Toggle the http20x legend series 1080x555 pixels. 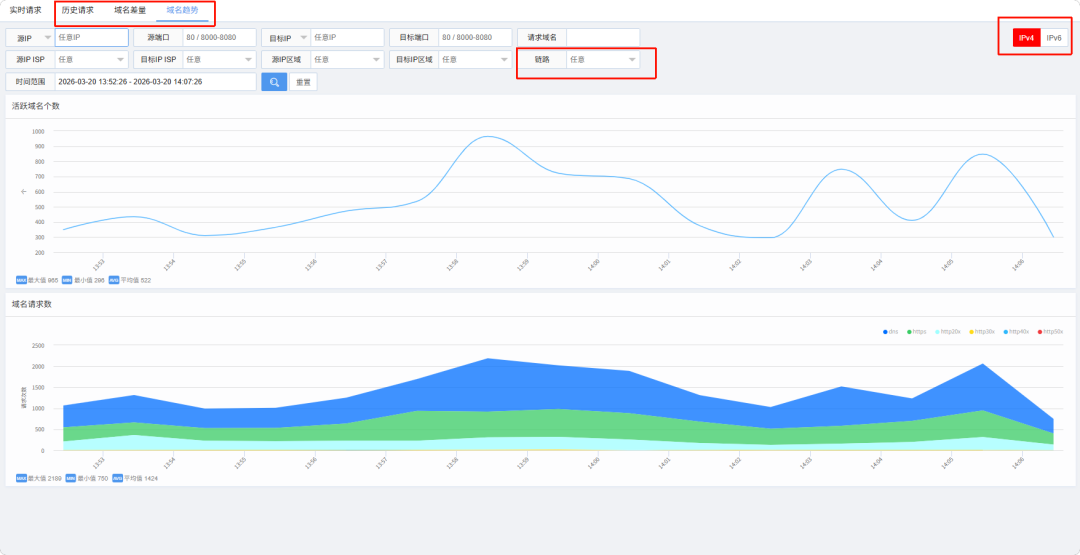(948, 332)
